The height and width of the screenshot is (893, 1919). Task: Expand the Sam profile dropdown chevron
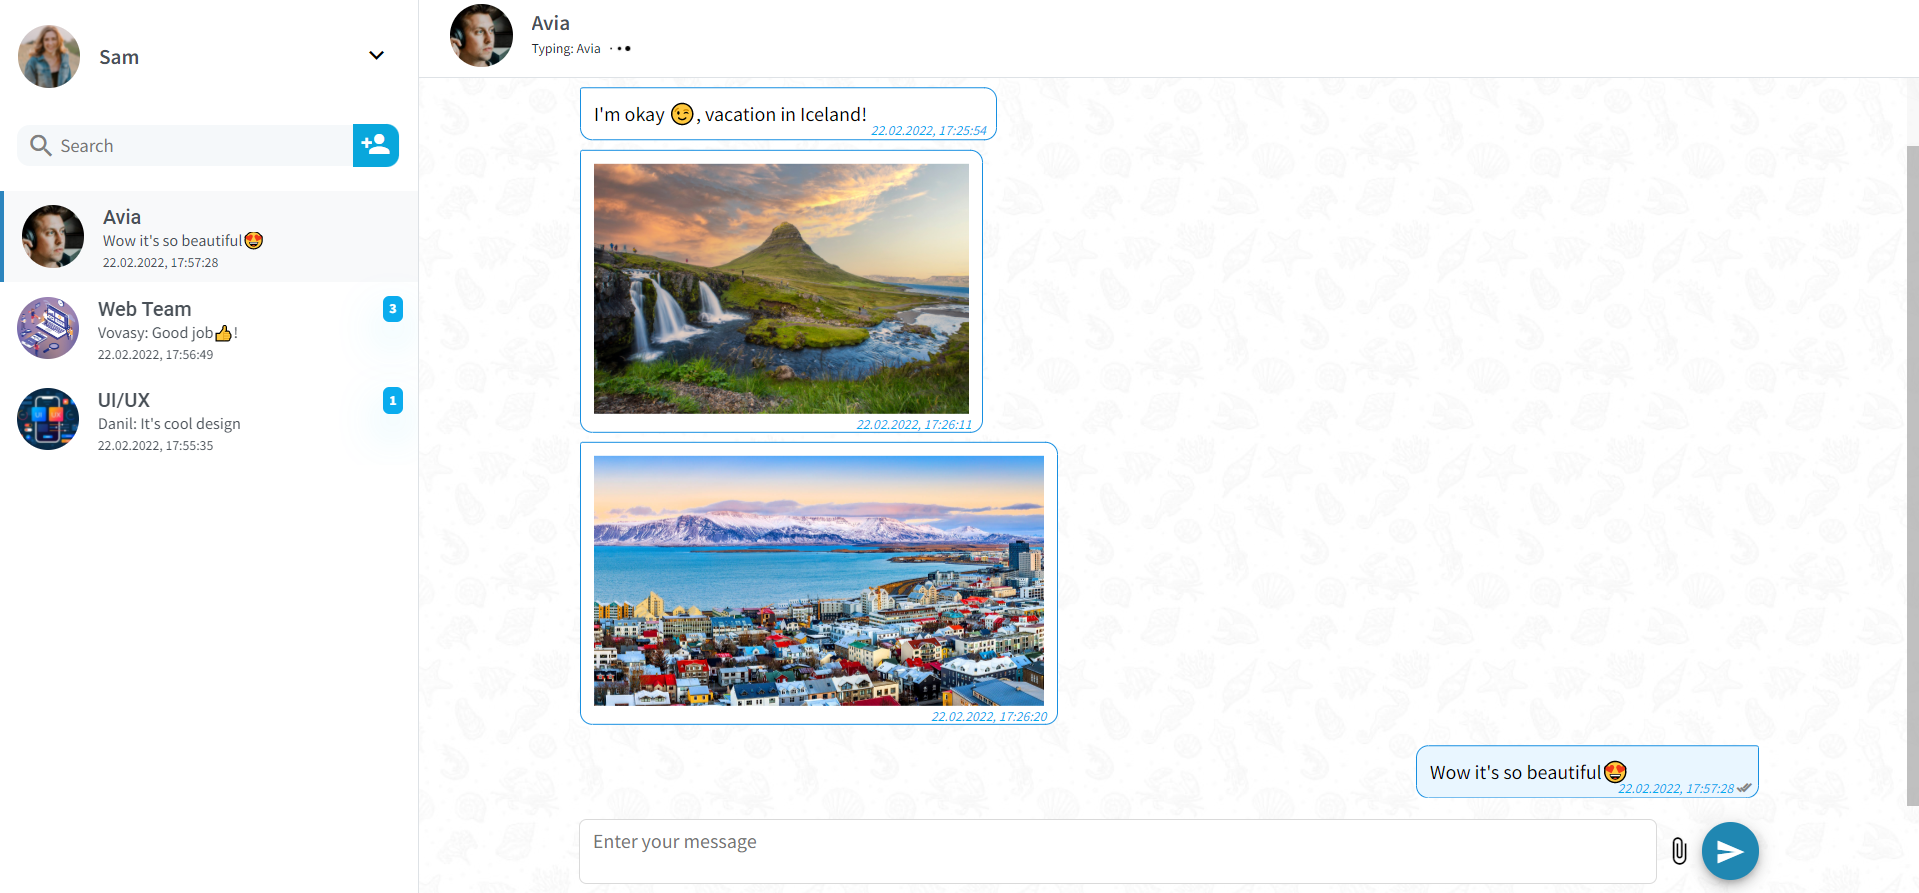coord(376,56)
